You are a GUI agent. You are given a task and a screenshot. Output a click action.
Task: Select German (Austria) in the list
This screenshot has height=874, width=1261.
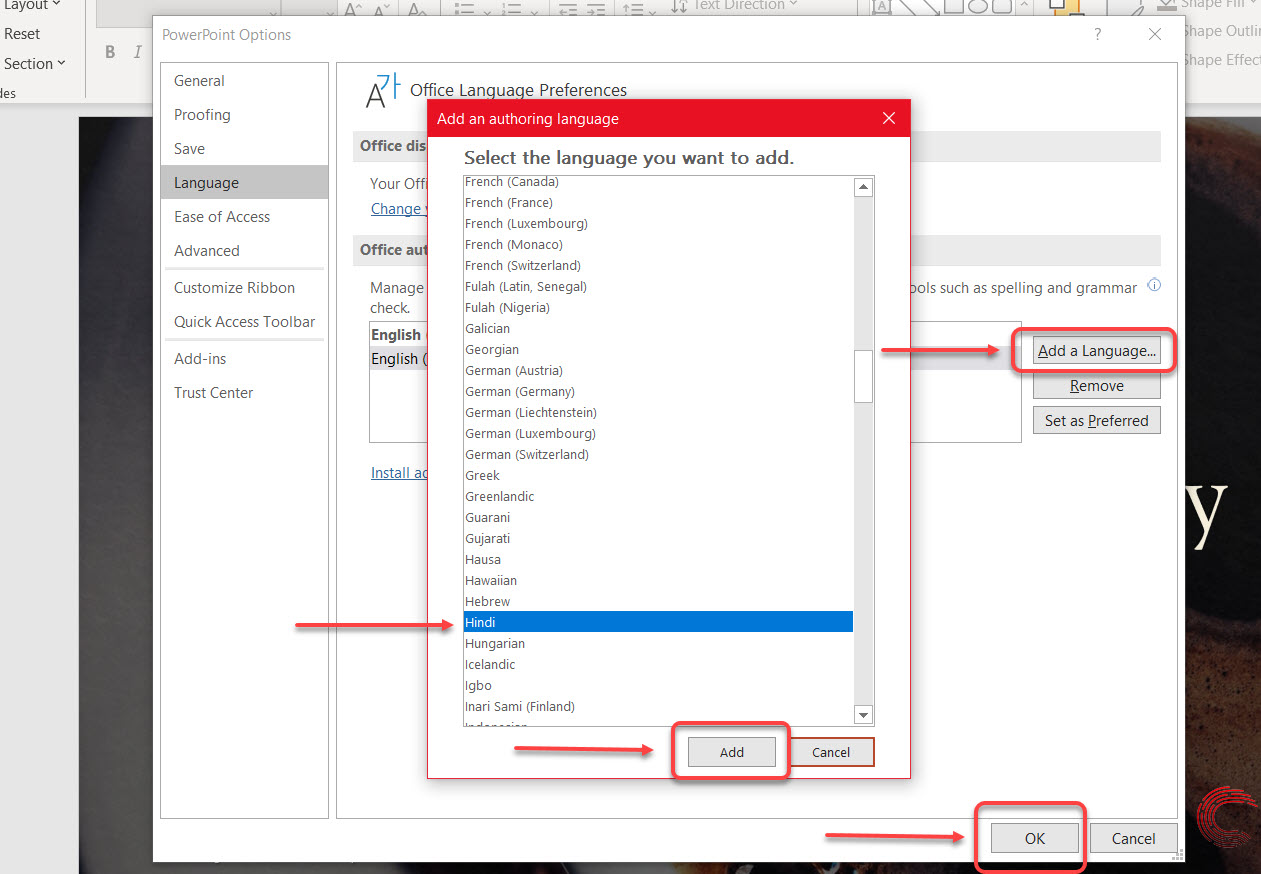[x=658, y=370]
